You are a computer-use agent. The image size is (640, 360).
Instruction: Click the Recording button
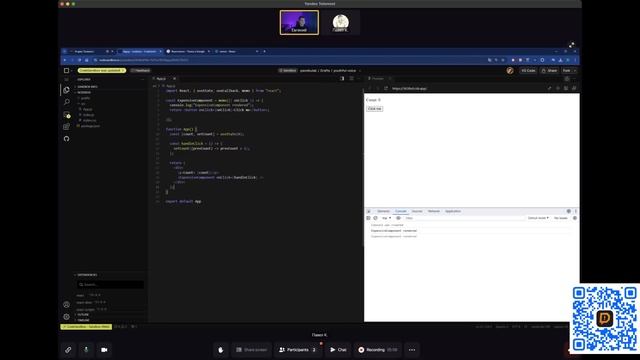tap(378, 350)
